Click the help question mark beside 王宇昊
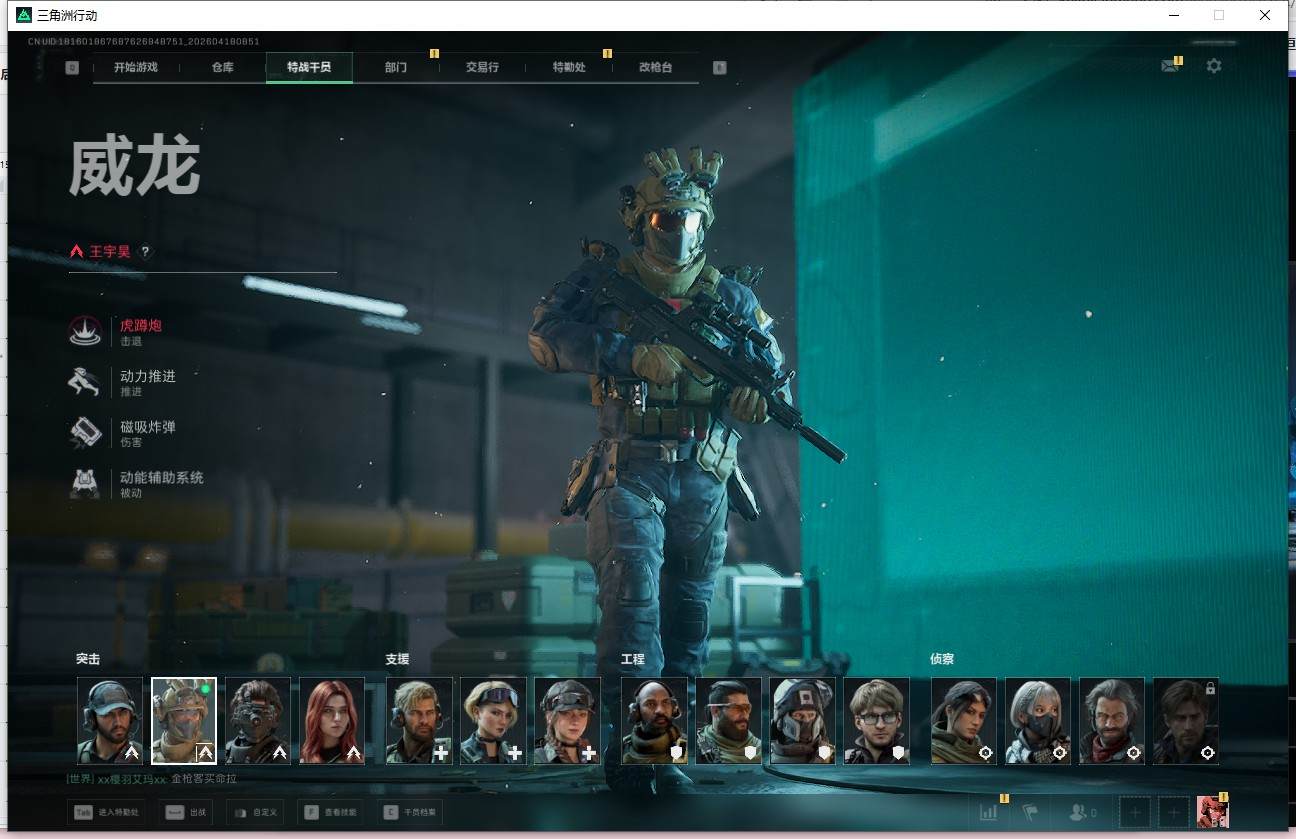The height and width of the screenshot is (839, 1296). point(145,252)
